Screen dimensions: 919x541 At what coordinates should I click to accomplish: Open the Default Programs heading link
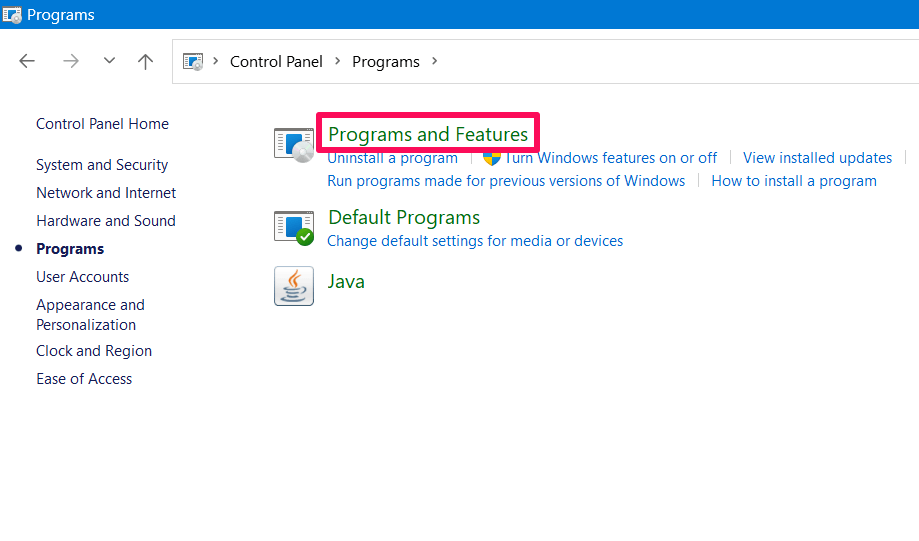click(404, 217)
